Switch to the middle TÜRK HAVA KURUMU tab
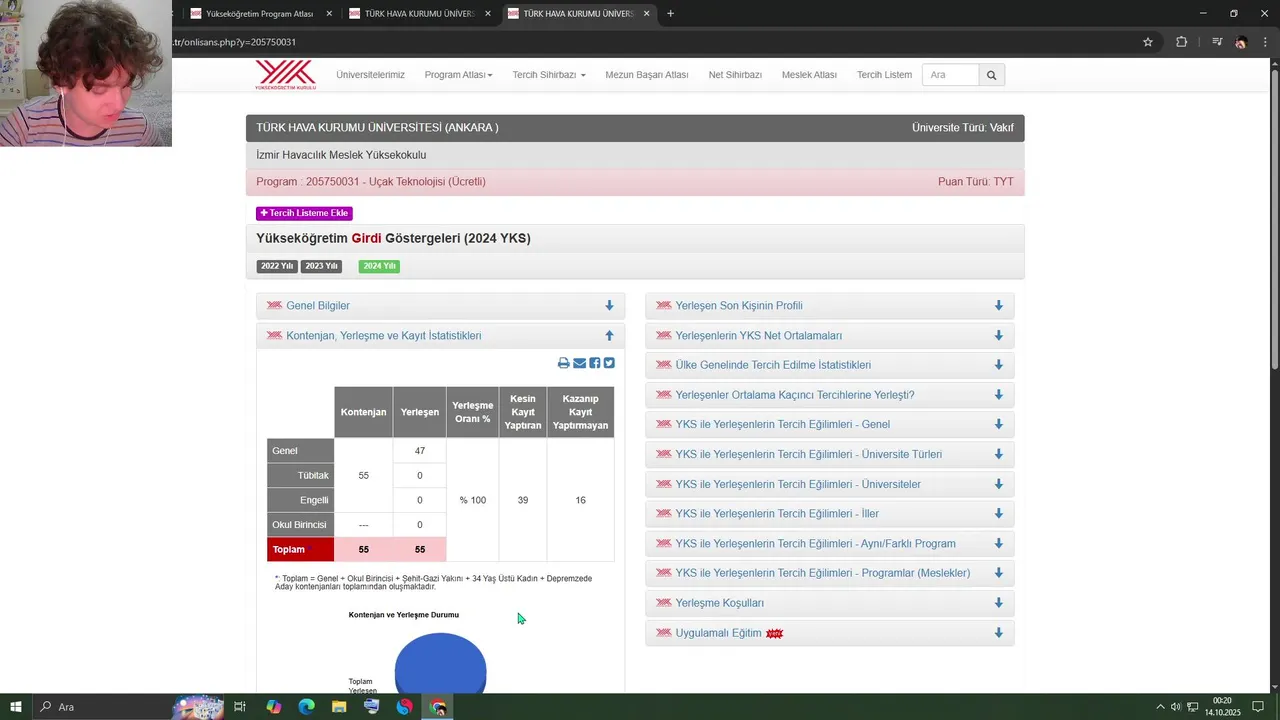Image resolution: width=1280 pixels, height=720 pixels. 420,14
